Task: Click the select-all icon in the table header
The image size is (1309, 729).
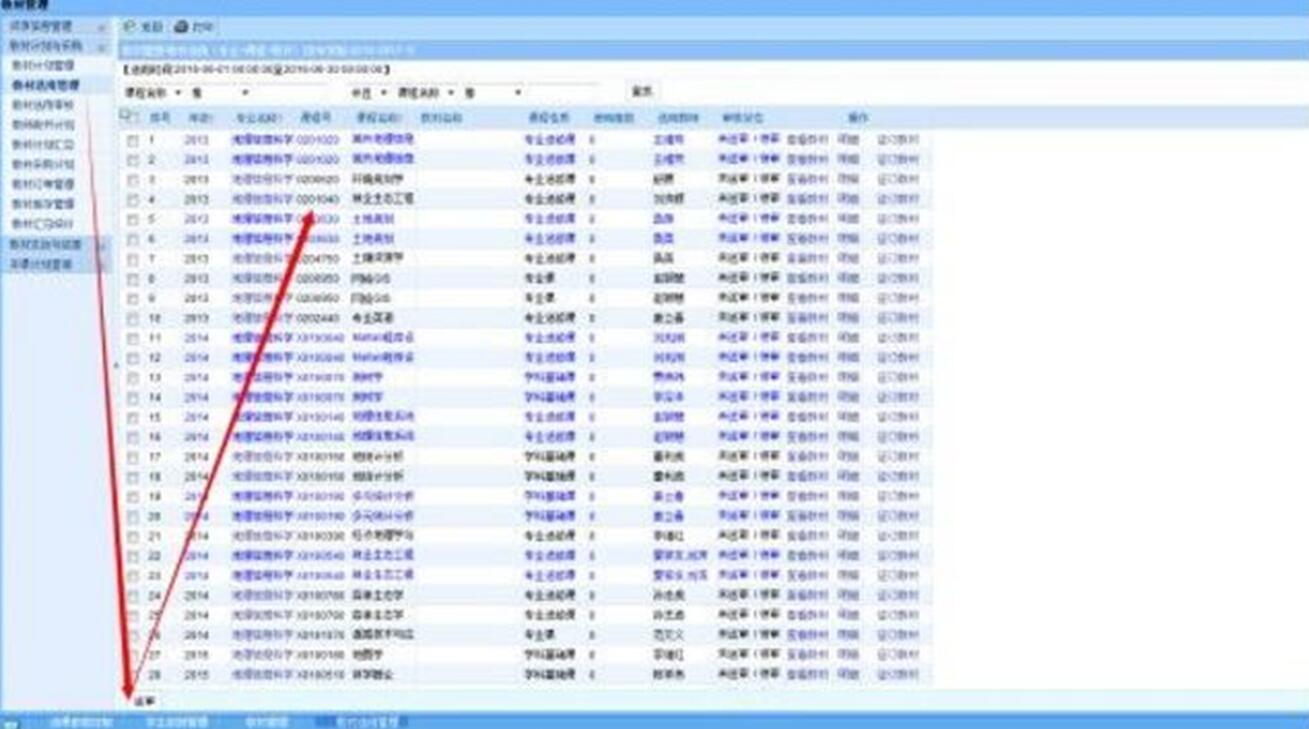Action: [x=127, y=117]
